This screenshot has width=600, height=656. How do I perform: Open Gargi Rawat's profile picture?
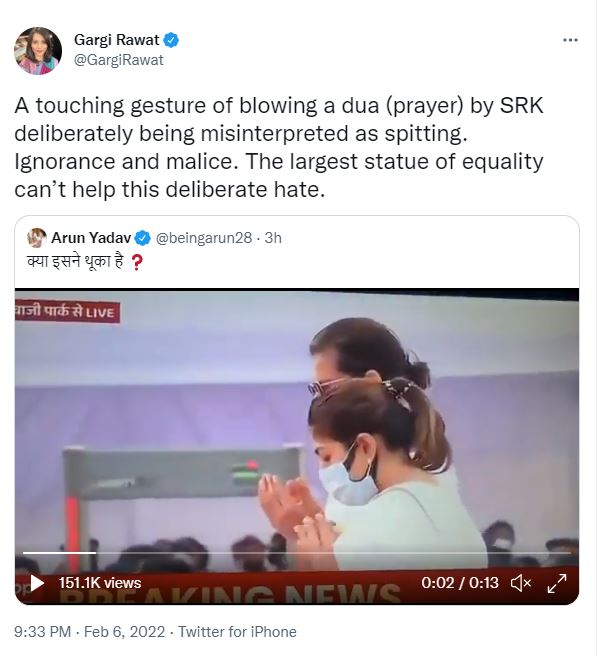coord(38,50)
